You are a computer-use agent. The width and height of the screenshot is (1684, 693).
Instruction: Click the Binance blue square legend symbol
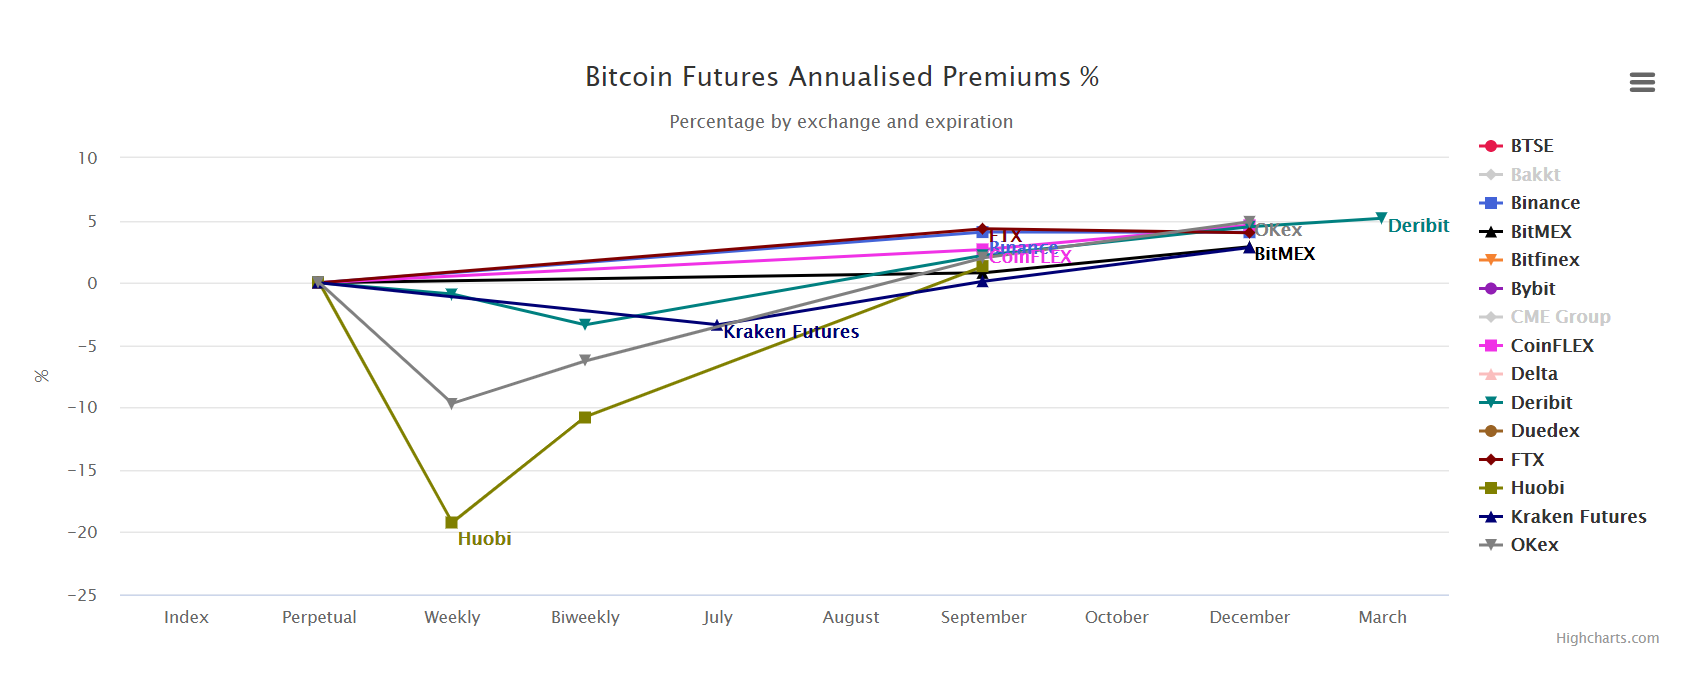point(1490,202)
